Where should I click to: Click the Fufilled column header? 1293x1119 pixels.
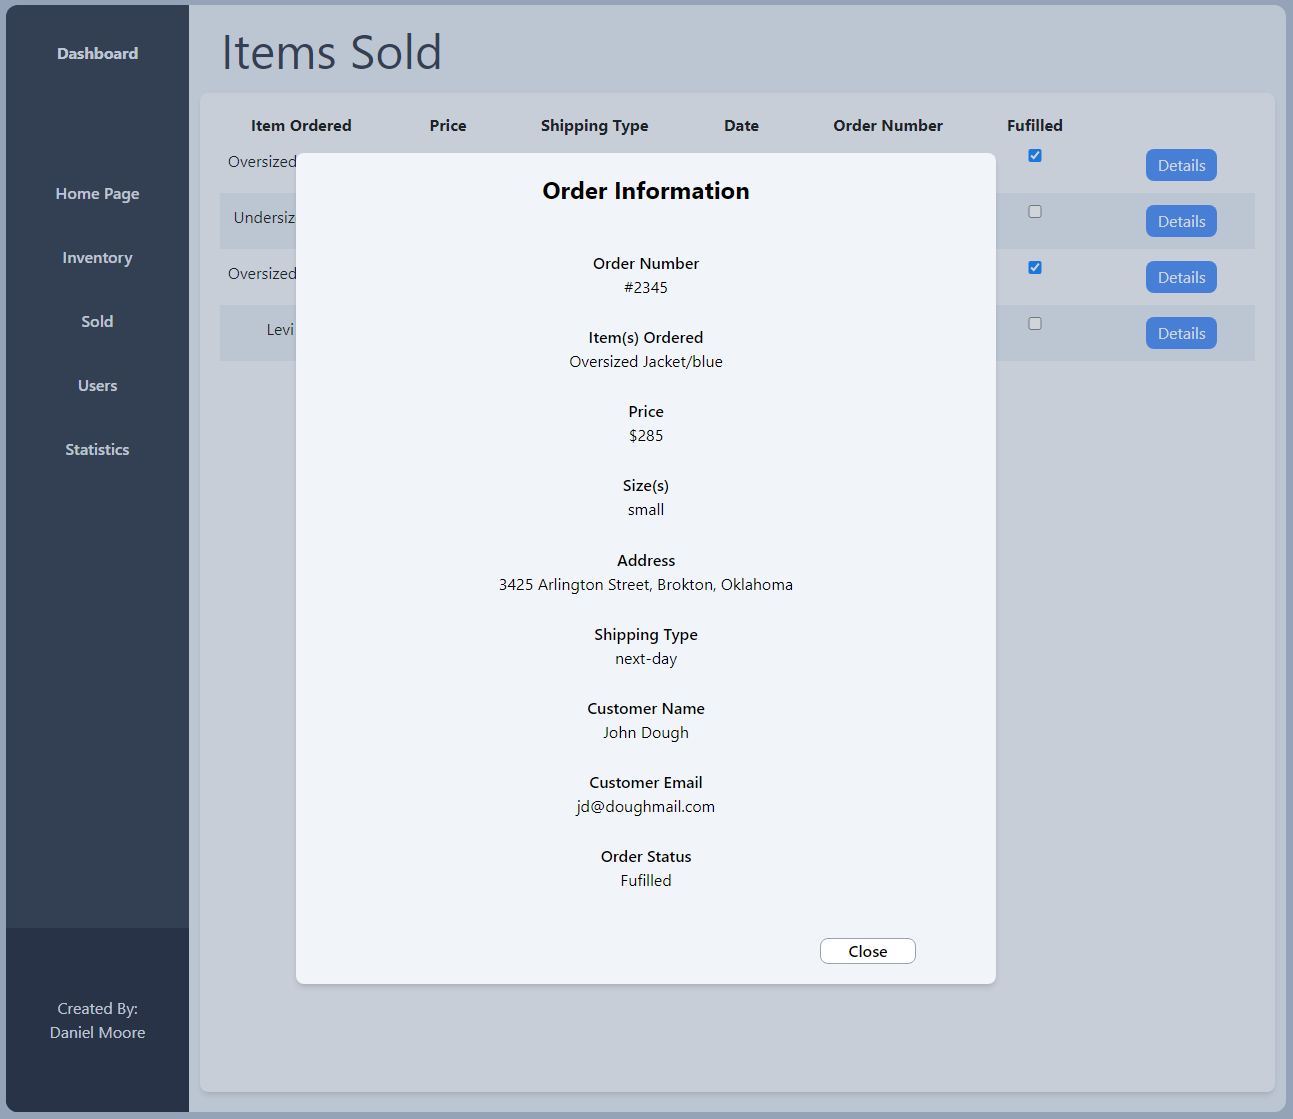[1035, 126]
